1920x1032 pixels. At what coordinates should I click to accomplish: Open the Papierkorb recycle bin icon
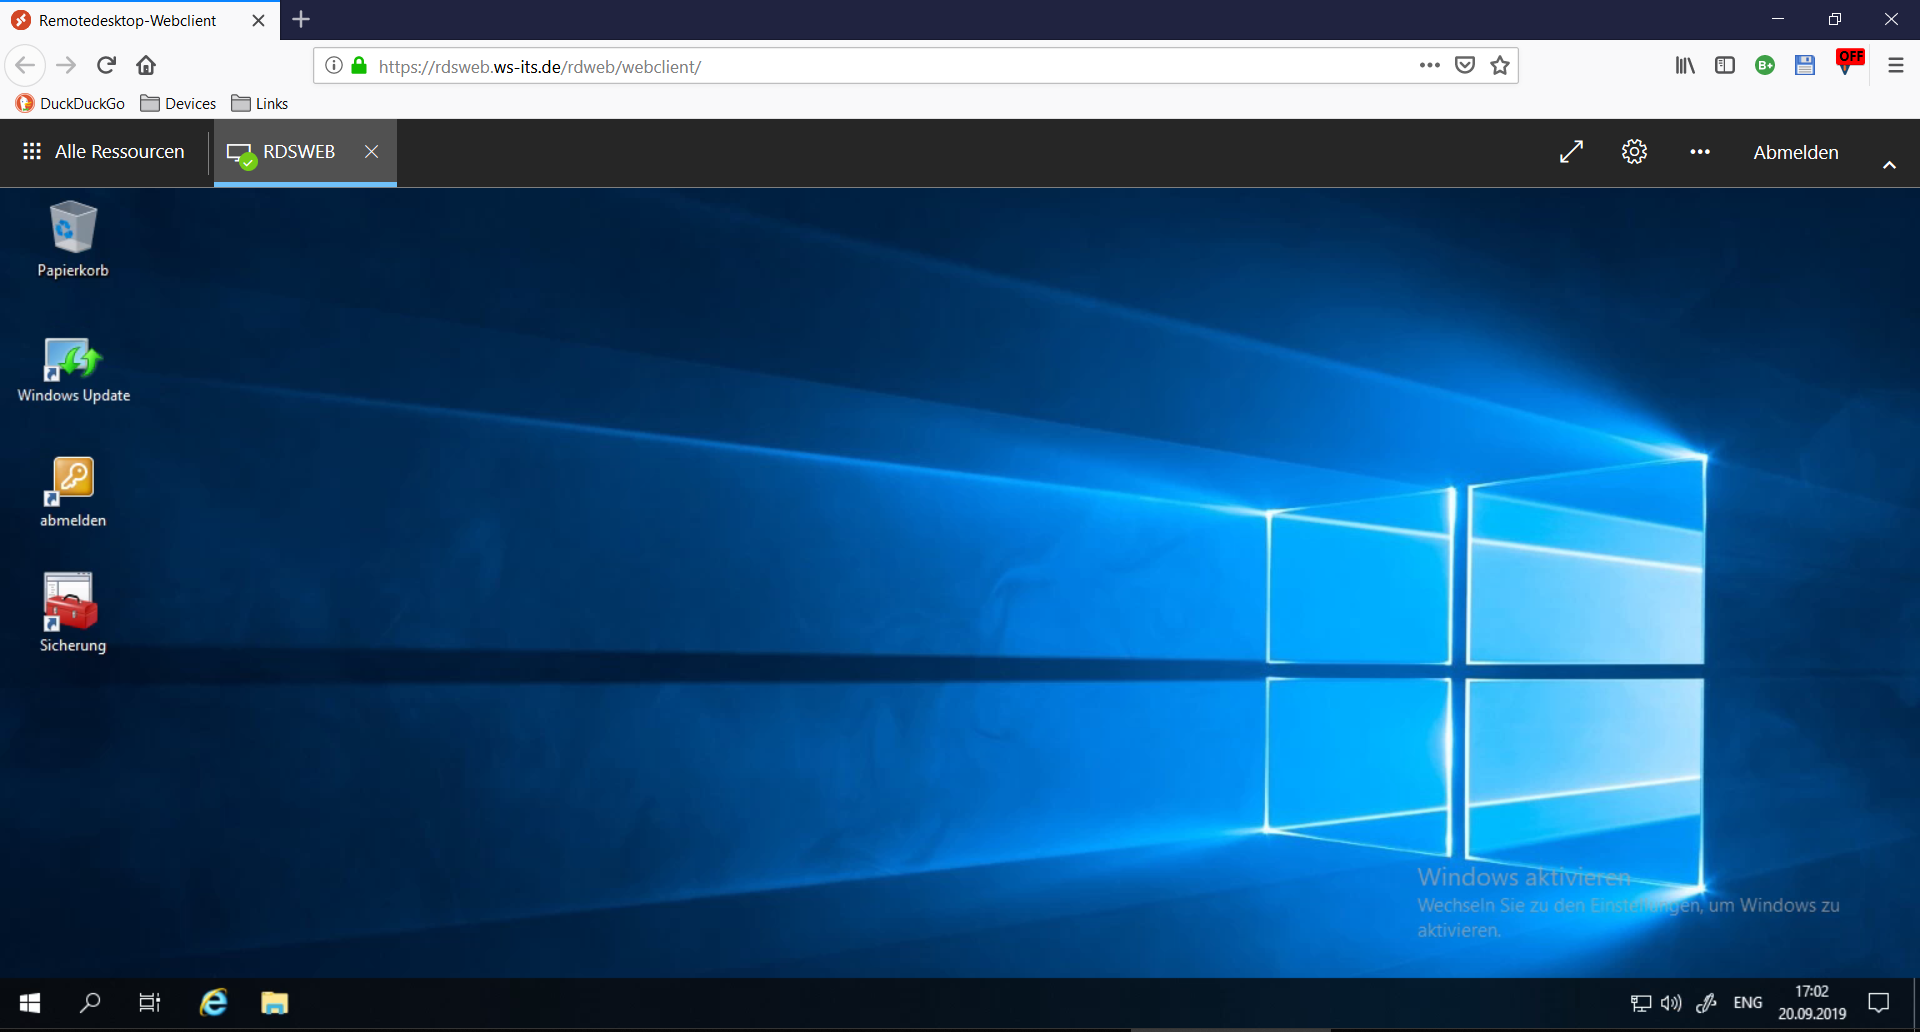pos(73,240)
